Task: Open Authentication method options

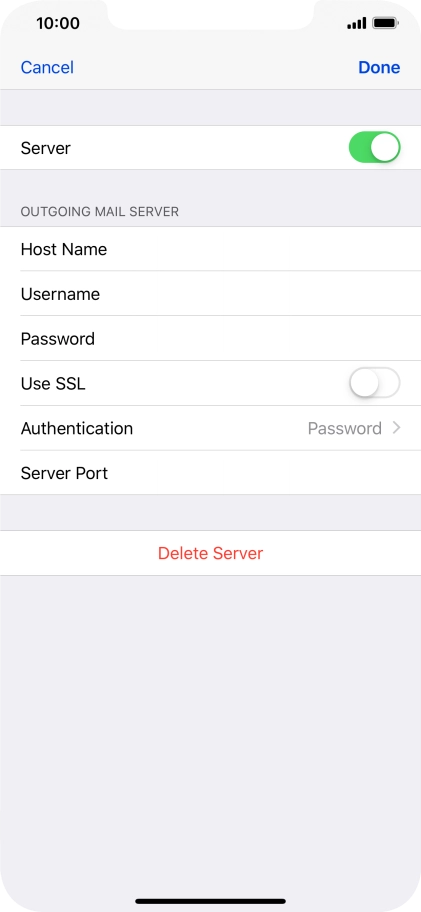Action: [210, 428]
